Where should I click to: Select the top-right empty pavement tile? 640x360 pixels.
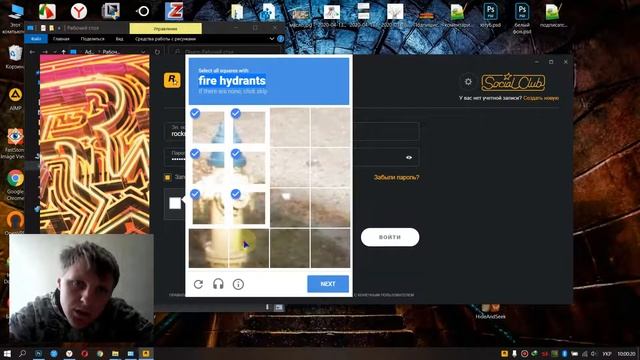pos(330,127)
